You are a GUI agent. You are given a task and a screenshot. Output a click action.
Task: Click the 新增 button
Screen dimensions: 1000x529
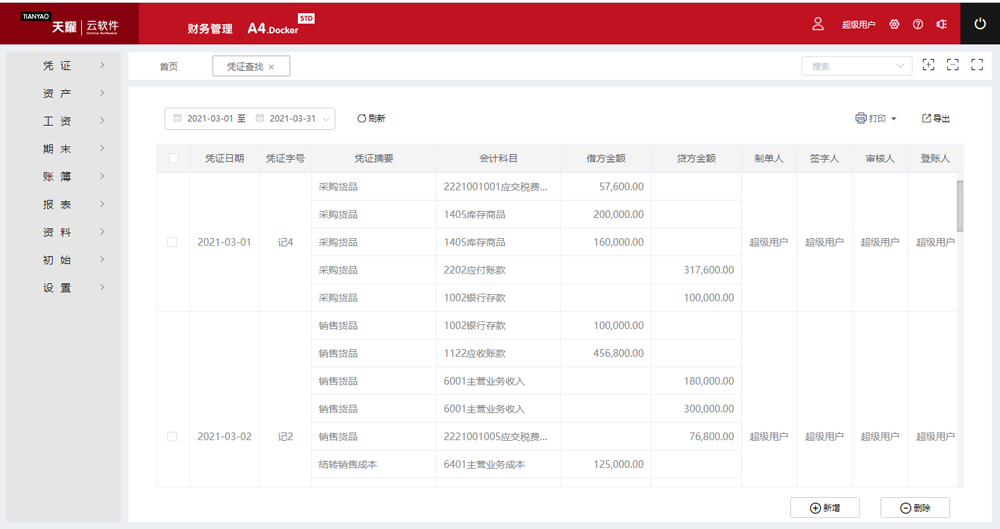coord(824,508)
